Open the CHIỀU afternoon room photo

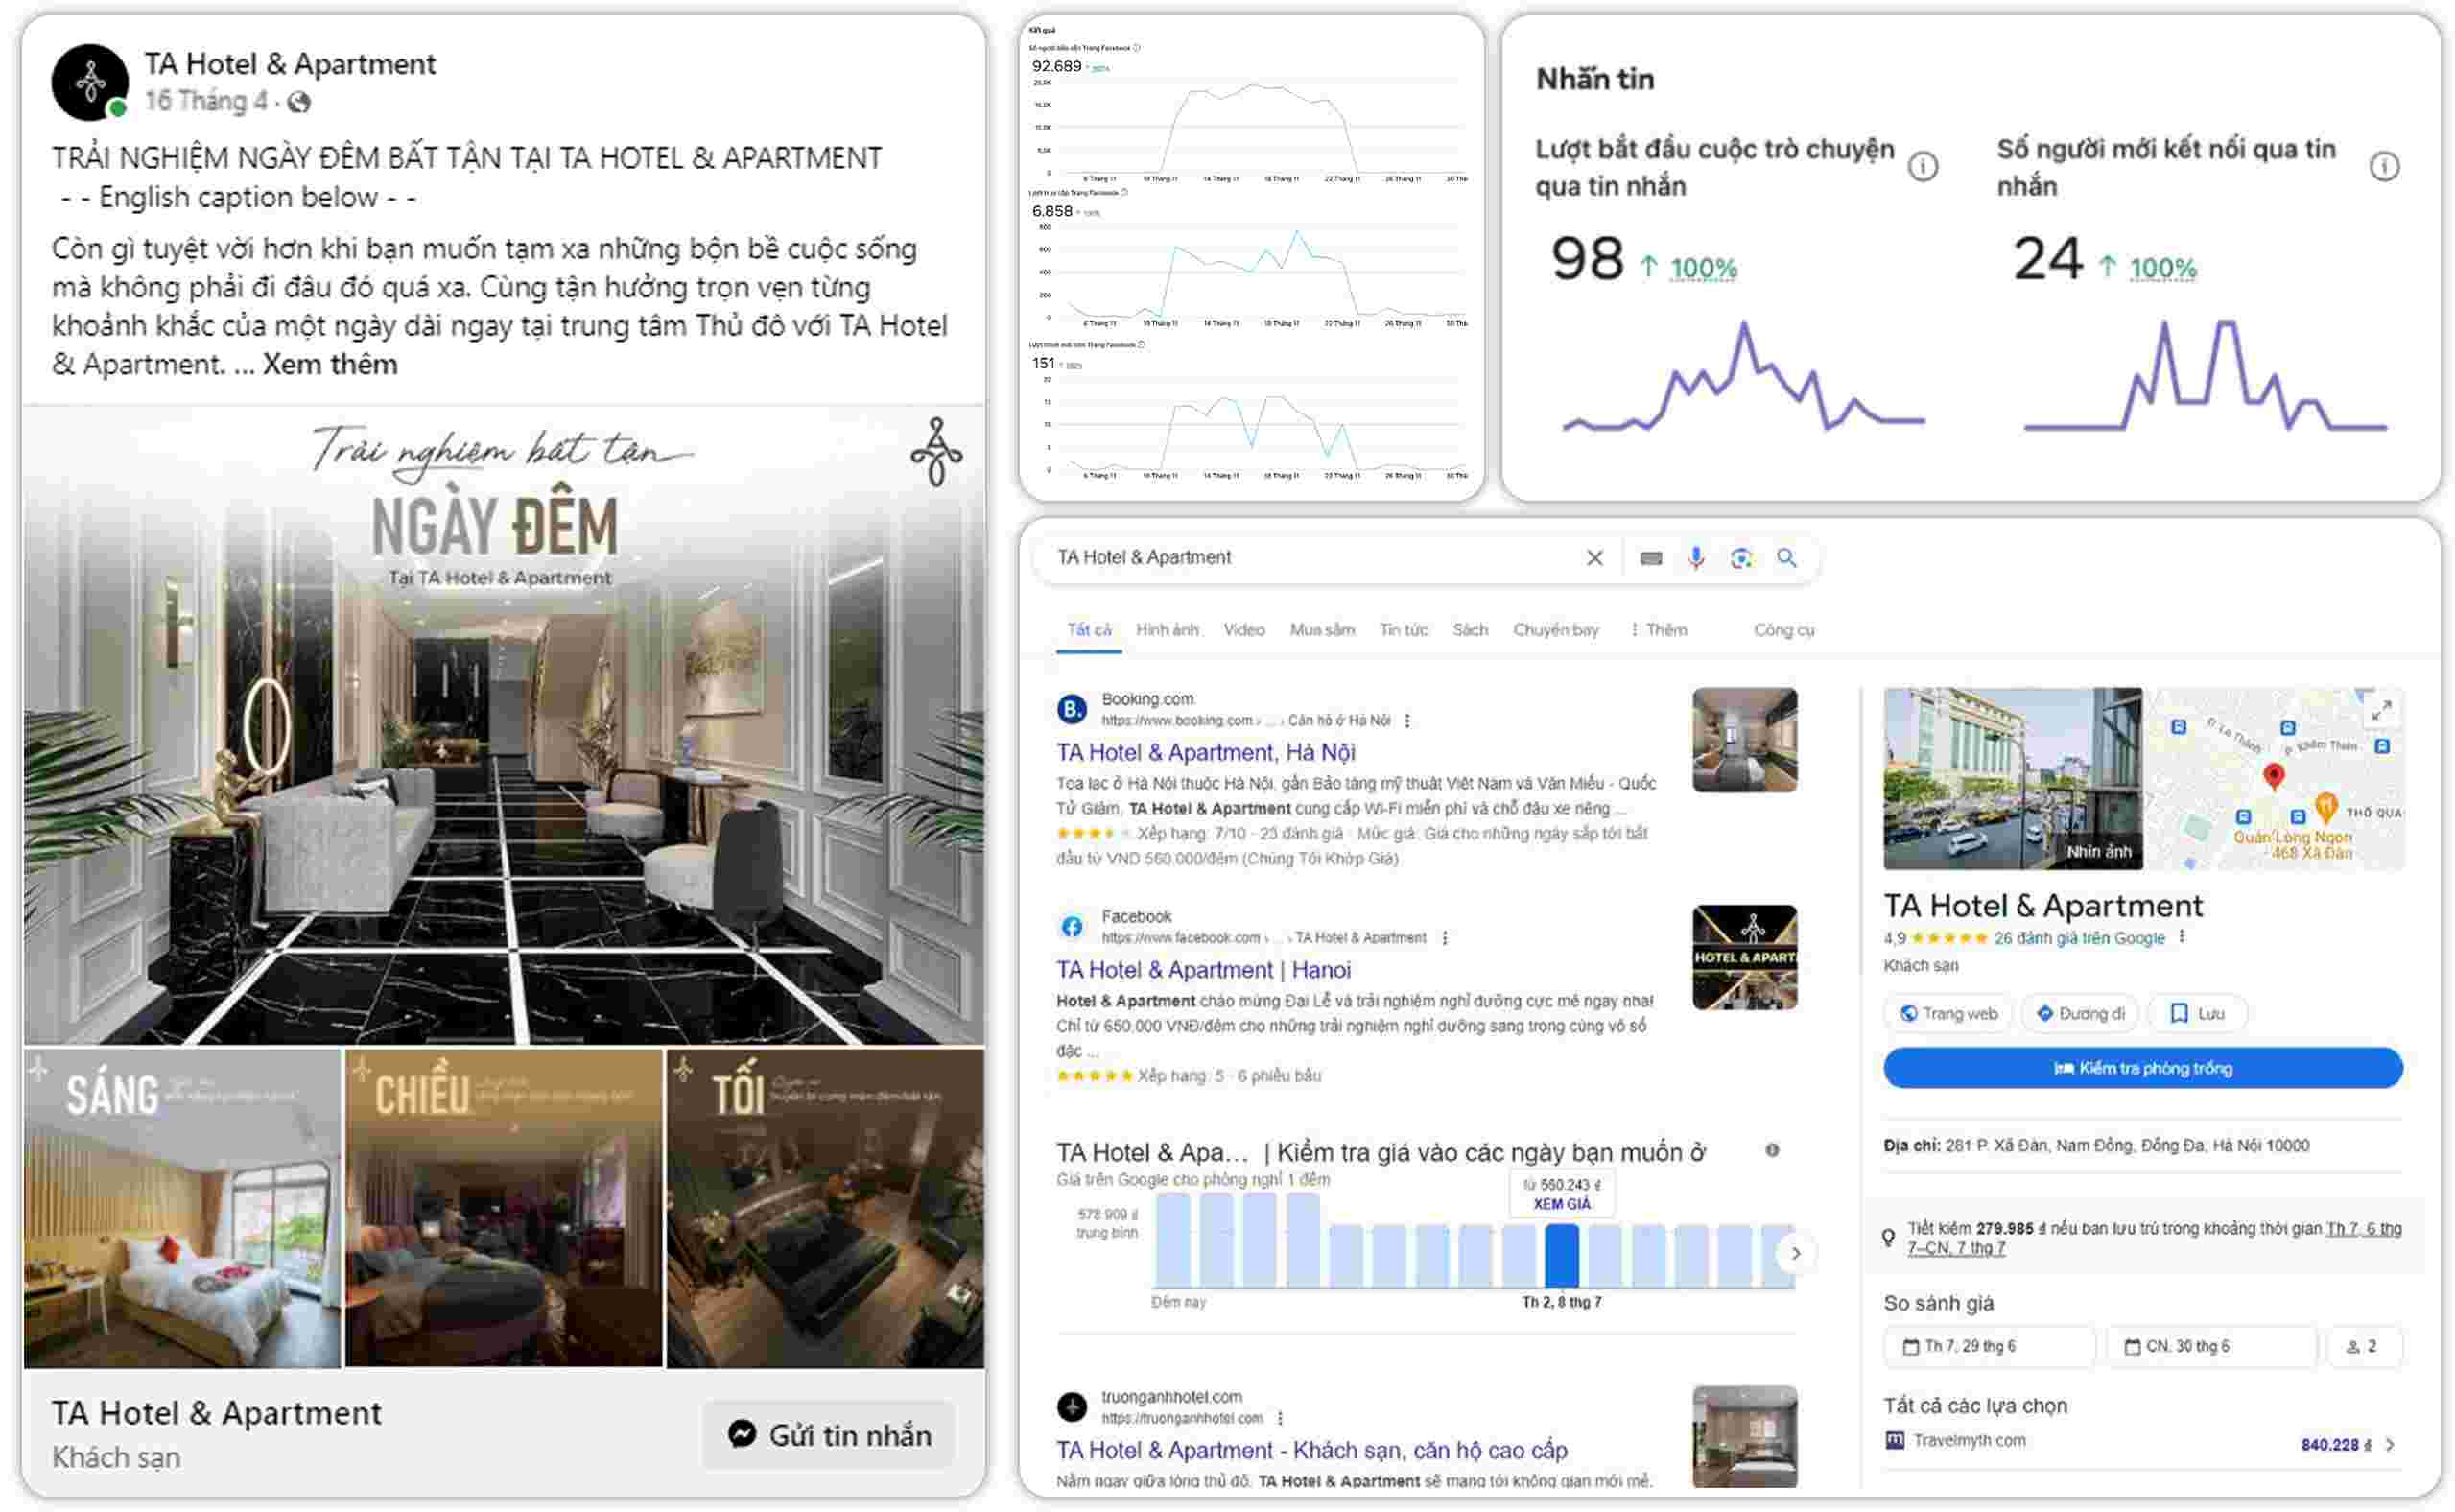tap(503, 1207)
